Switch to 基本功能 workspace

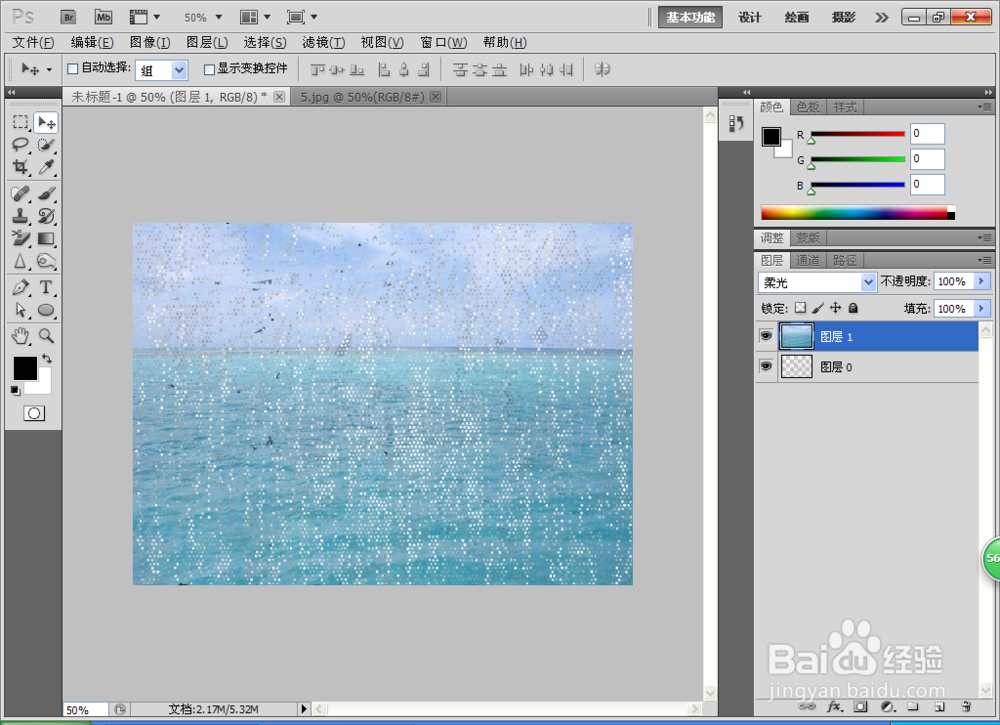click(x=690, y=17)
